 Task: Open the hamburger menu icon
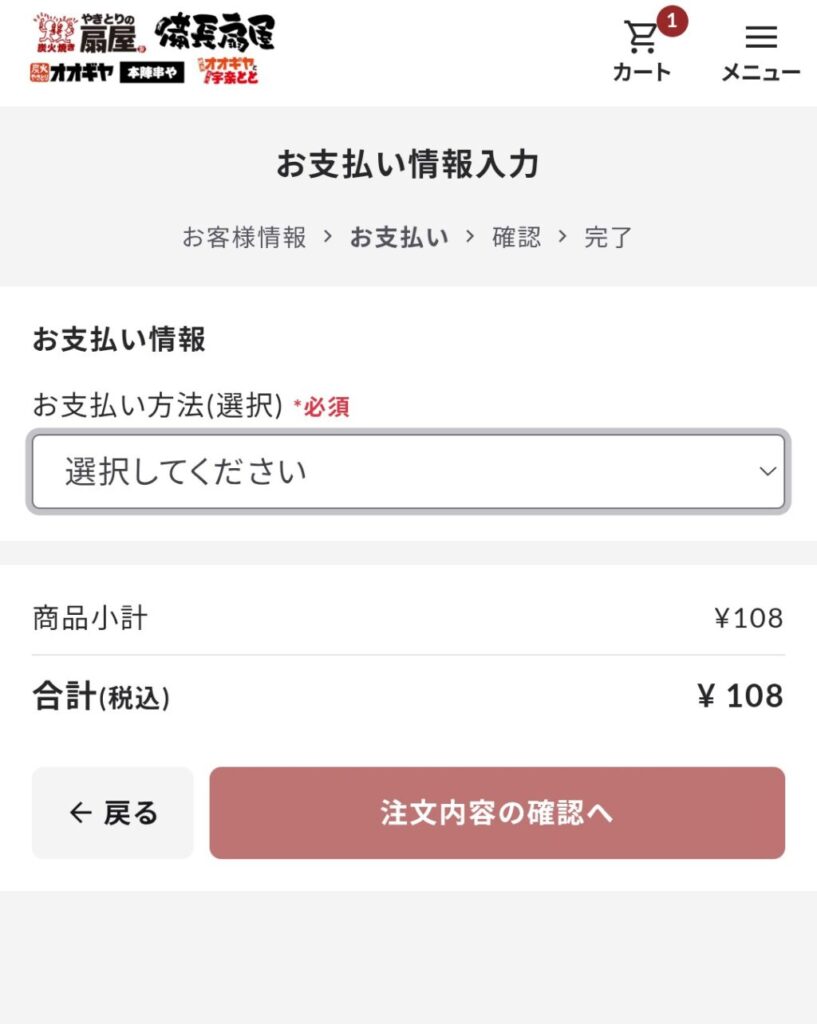pyautogui.click(x=761, y=37)
